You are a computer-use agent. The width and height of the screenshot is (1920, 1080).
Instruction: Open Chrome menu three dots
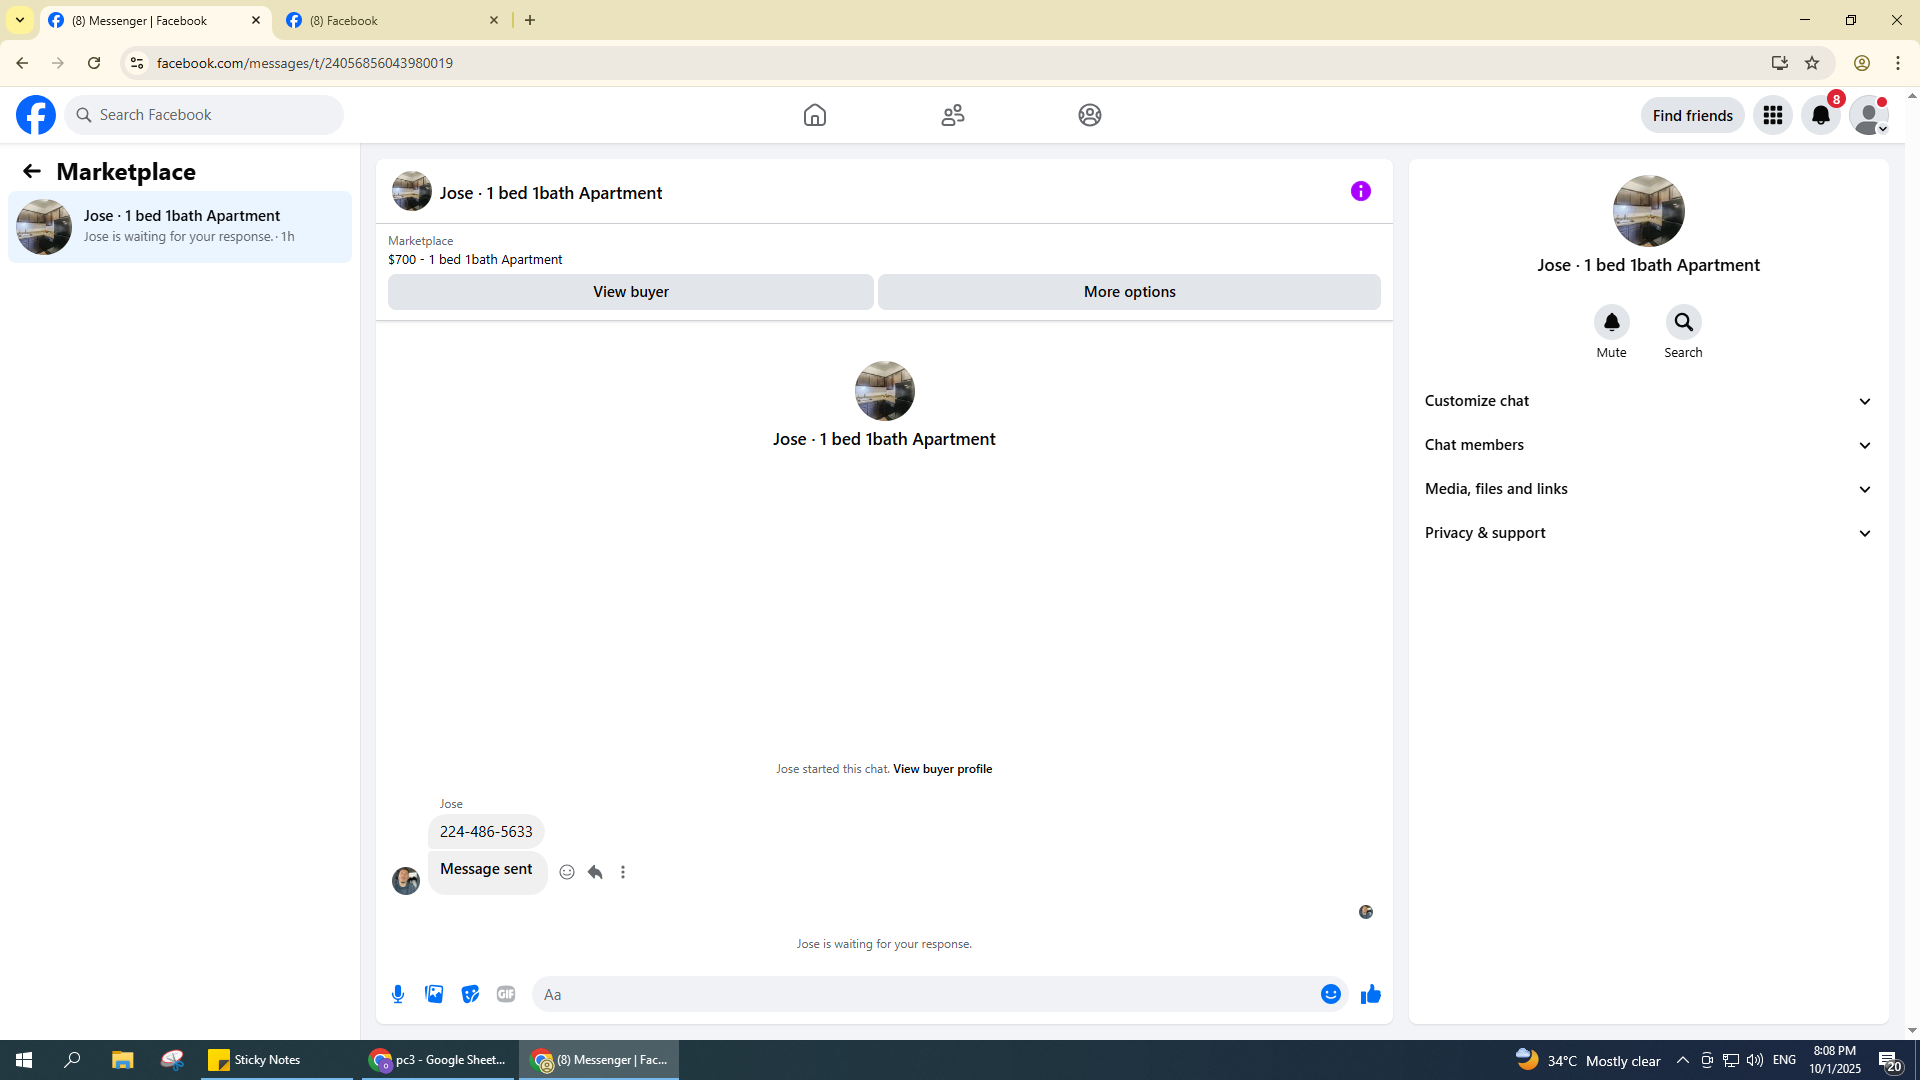[x=1898, y=63]
